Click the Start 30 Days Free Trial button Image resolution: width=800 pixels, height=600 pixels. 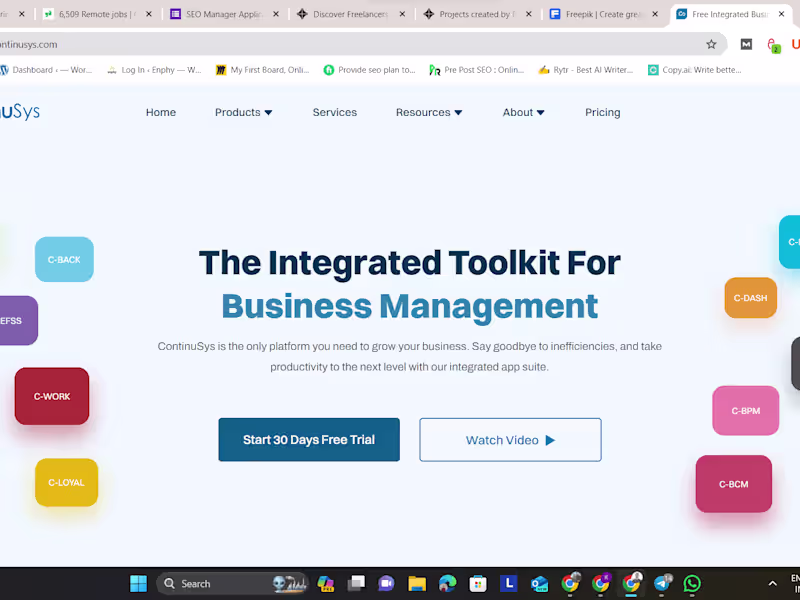pyautogui.click(x=308, y=439)
